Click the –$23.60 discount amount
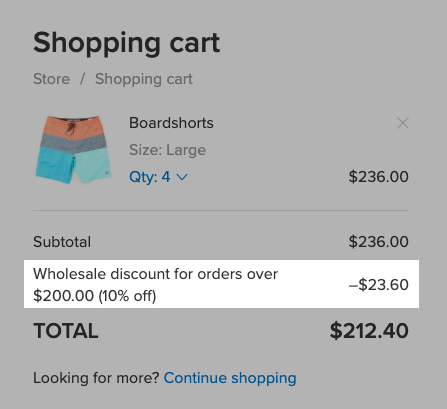Viewport: 447px width, 409px height. [x=379, y=285]
